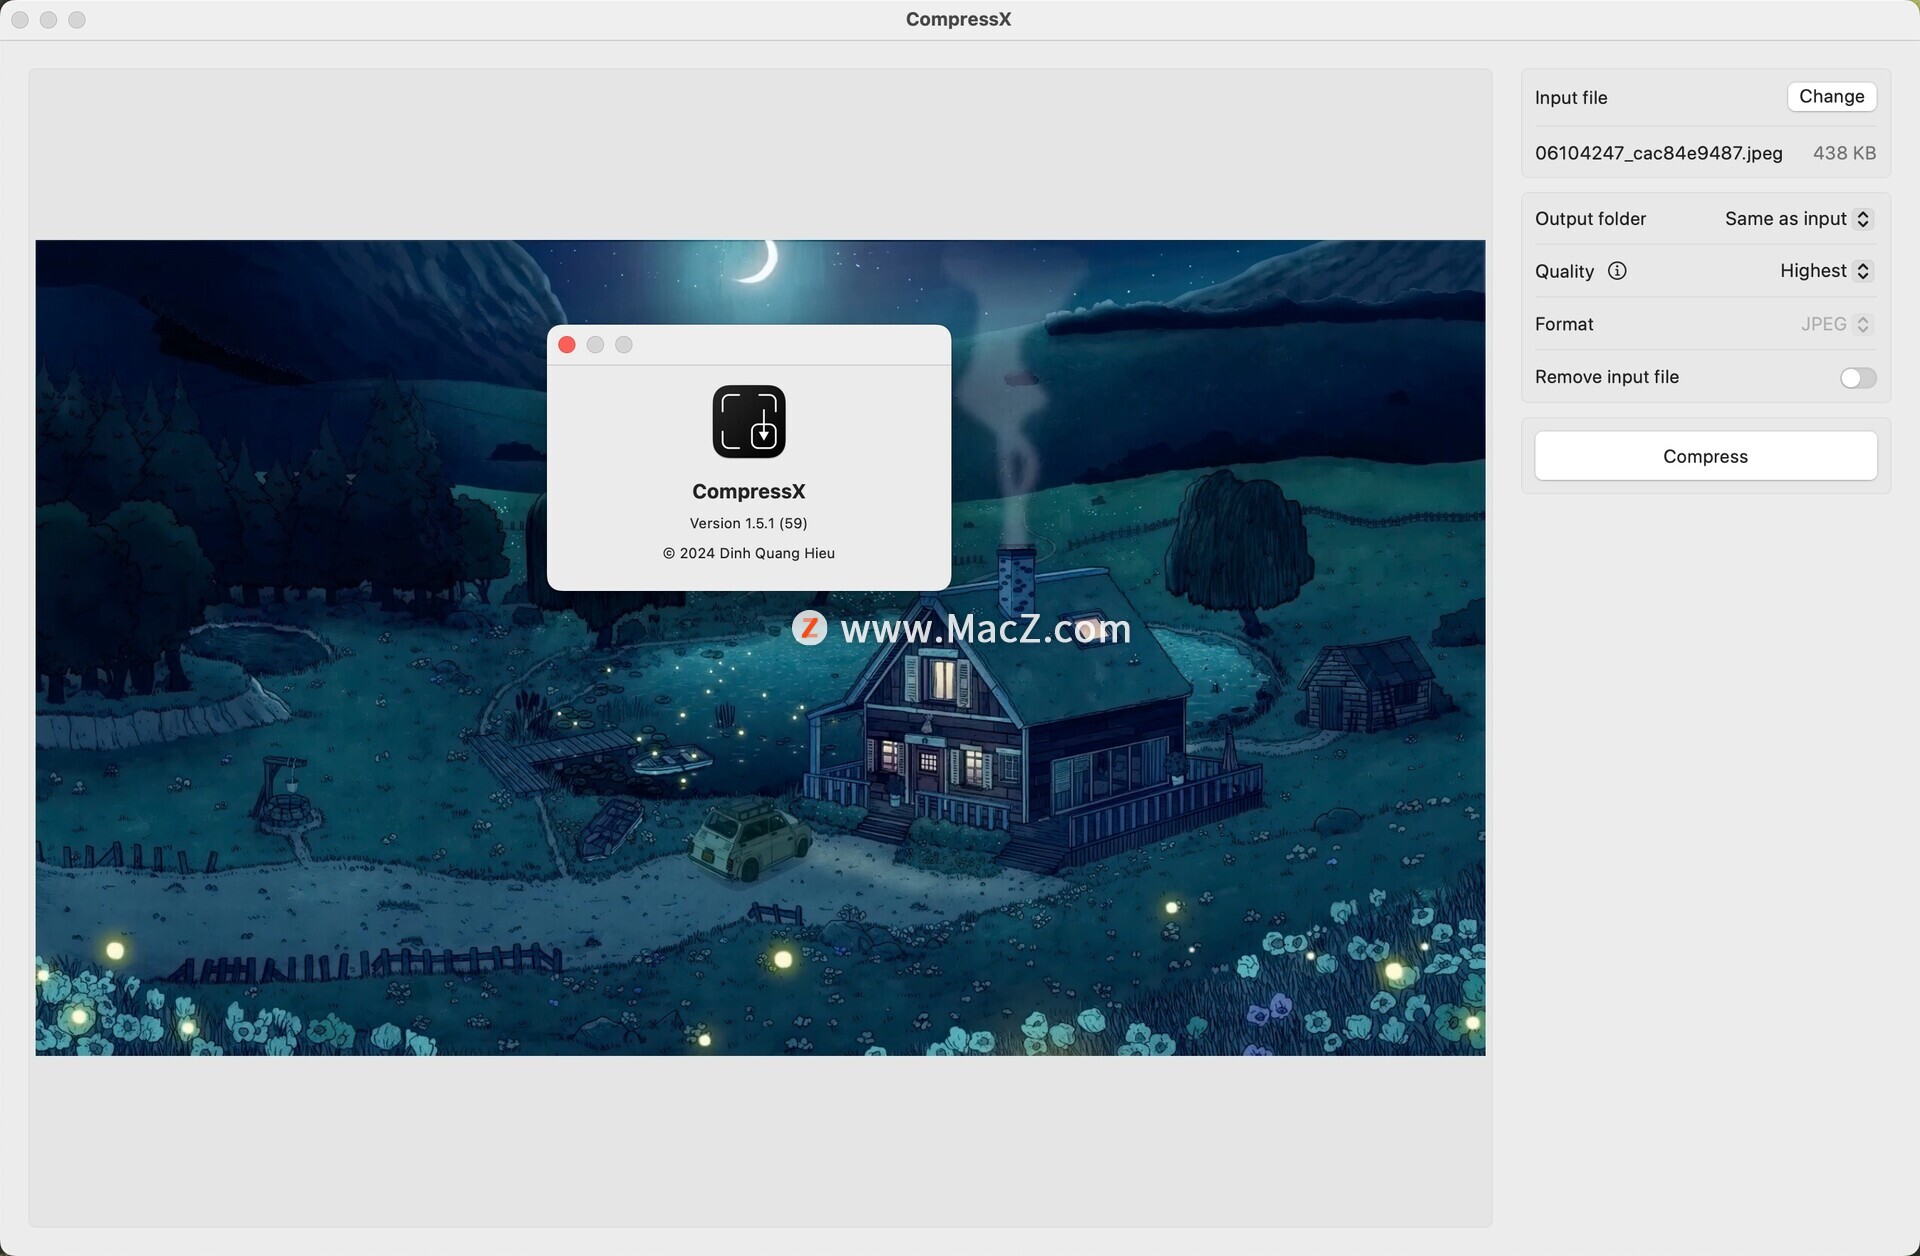Click the Output folder label
Screen dimensions: 1920x1256
click(x=1590, y=219)
